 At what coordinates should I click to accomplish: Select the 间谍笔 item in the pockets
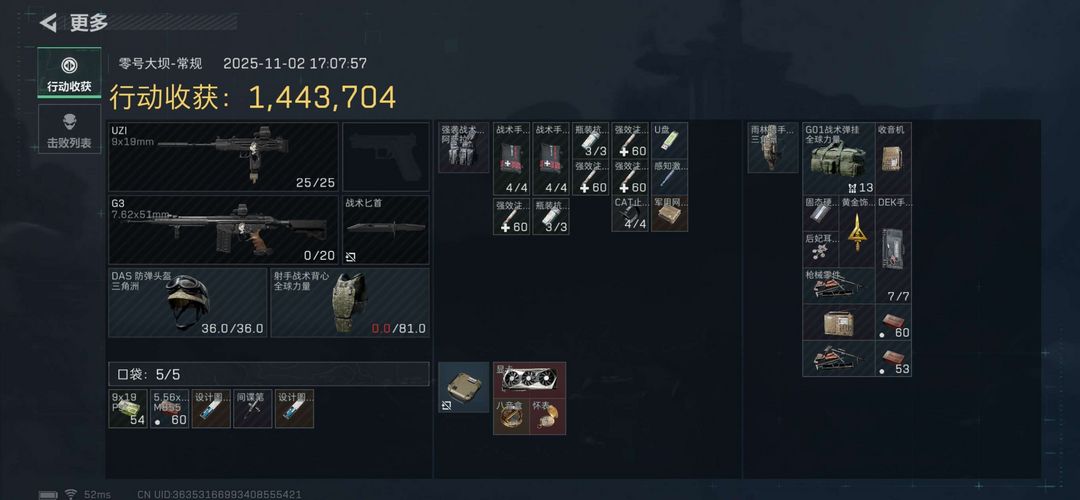pos(252,408)
